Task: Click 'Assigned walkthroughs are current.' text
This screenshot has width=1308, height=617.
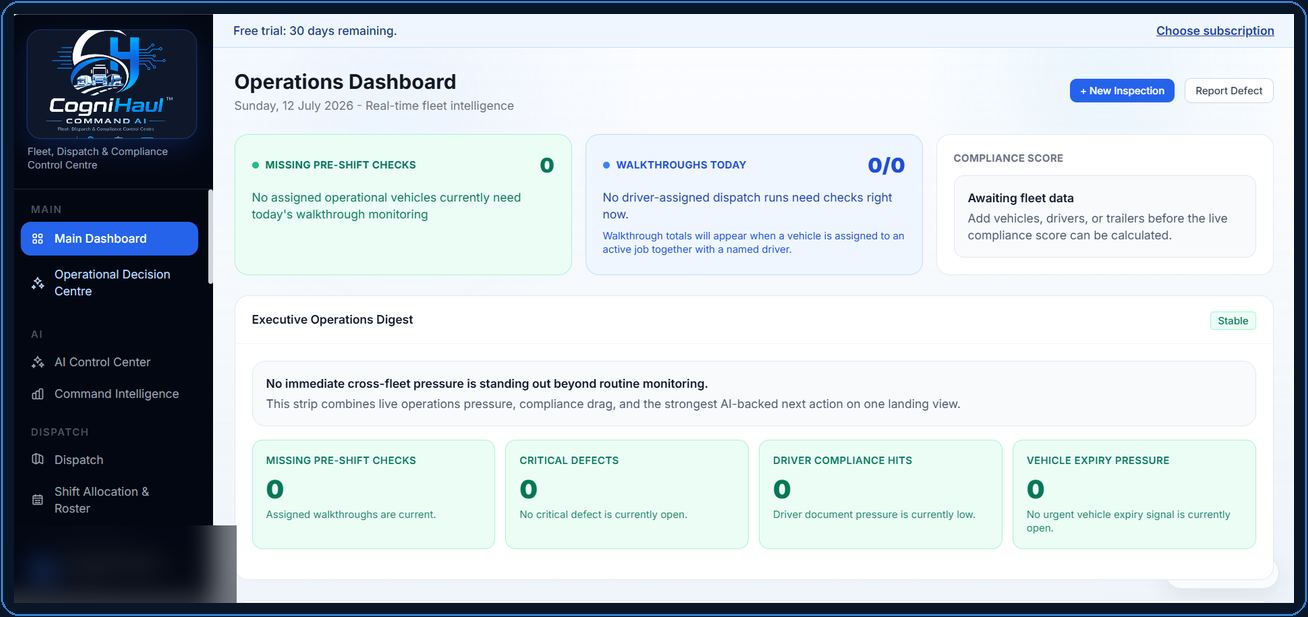Action: [351, 515]
